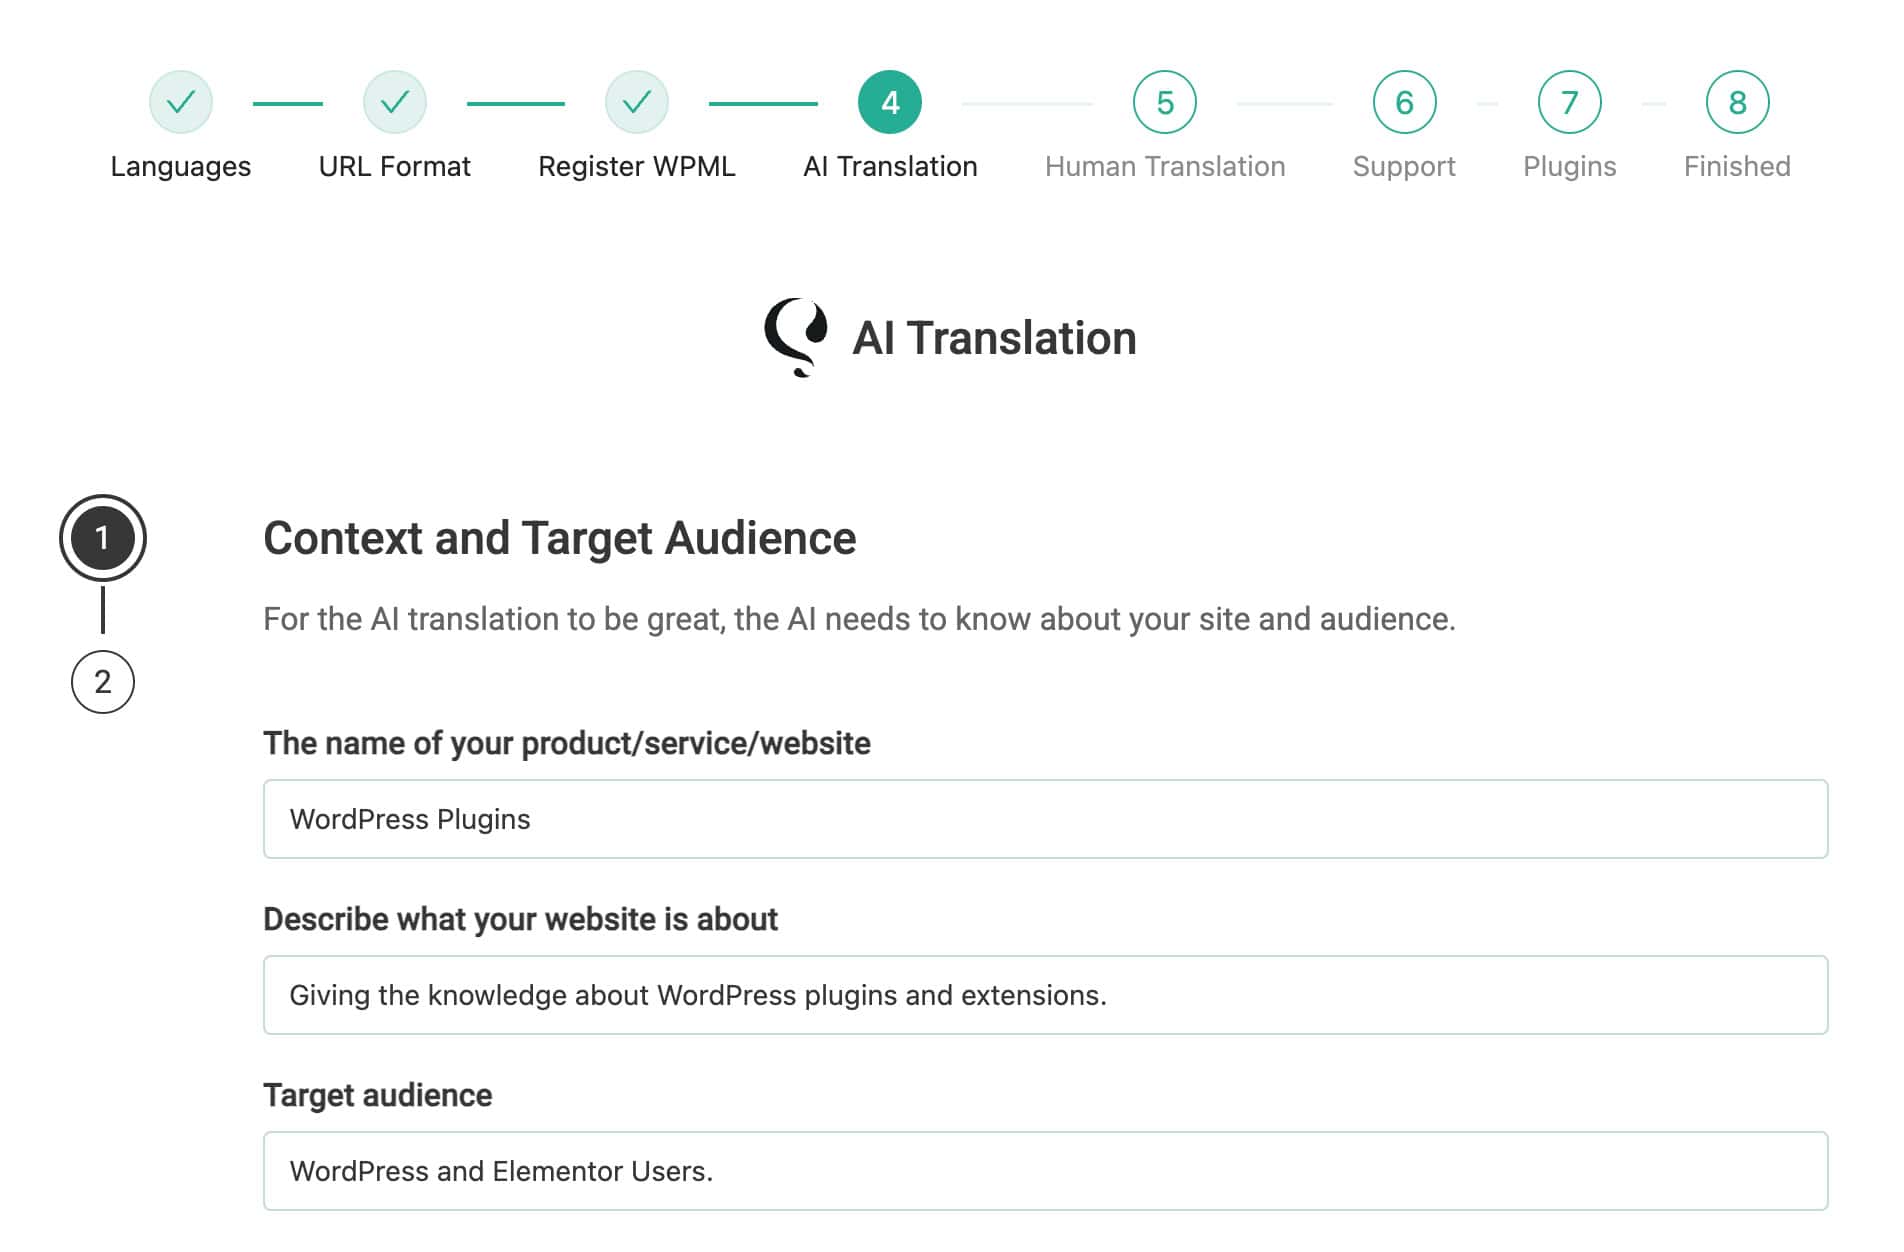Jump to sub-step 2 circle in sidebar
The height and width of the screenshot is (1252, 1904).
pyautogui.click(x=103, y=682)
